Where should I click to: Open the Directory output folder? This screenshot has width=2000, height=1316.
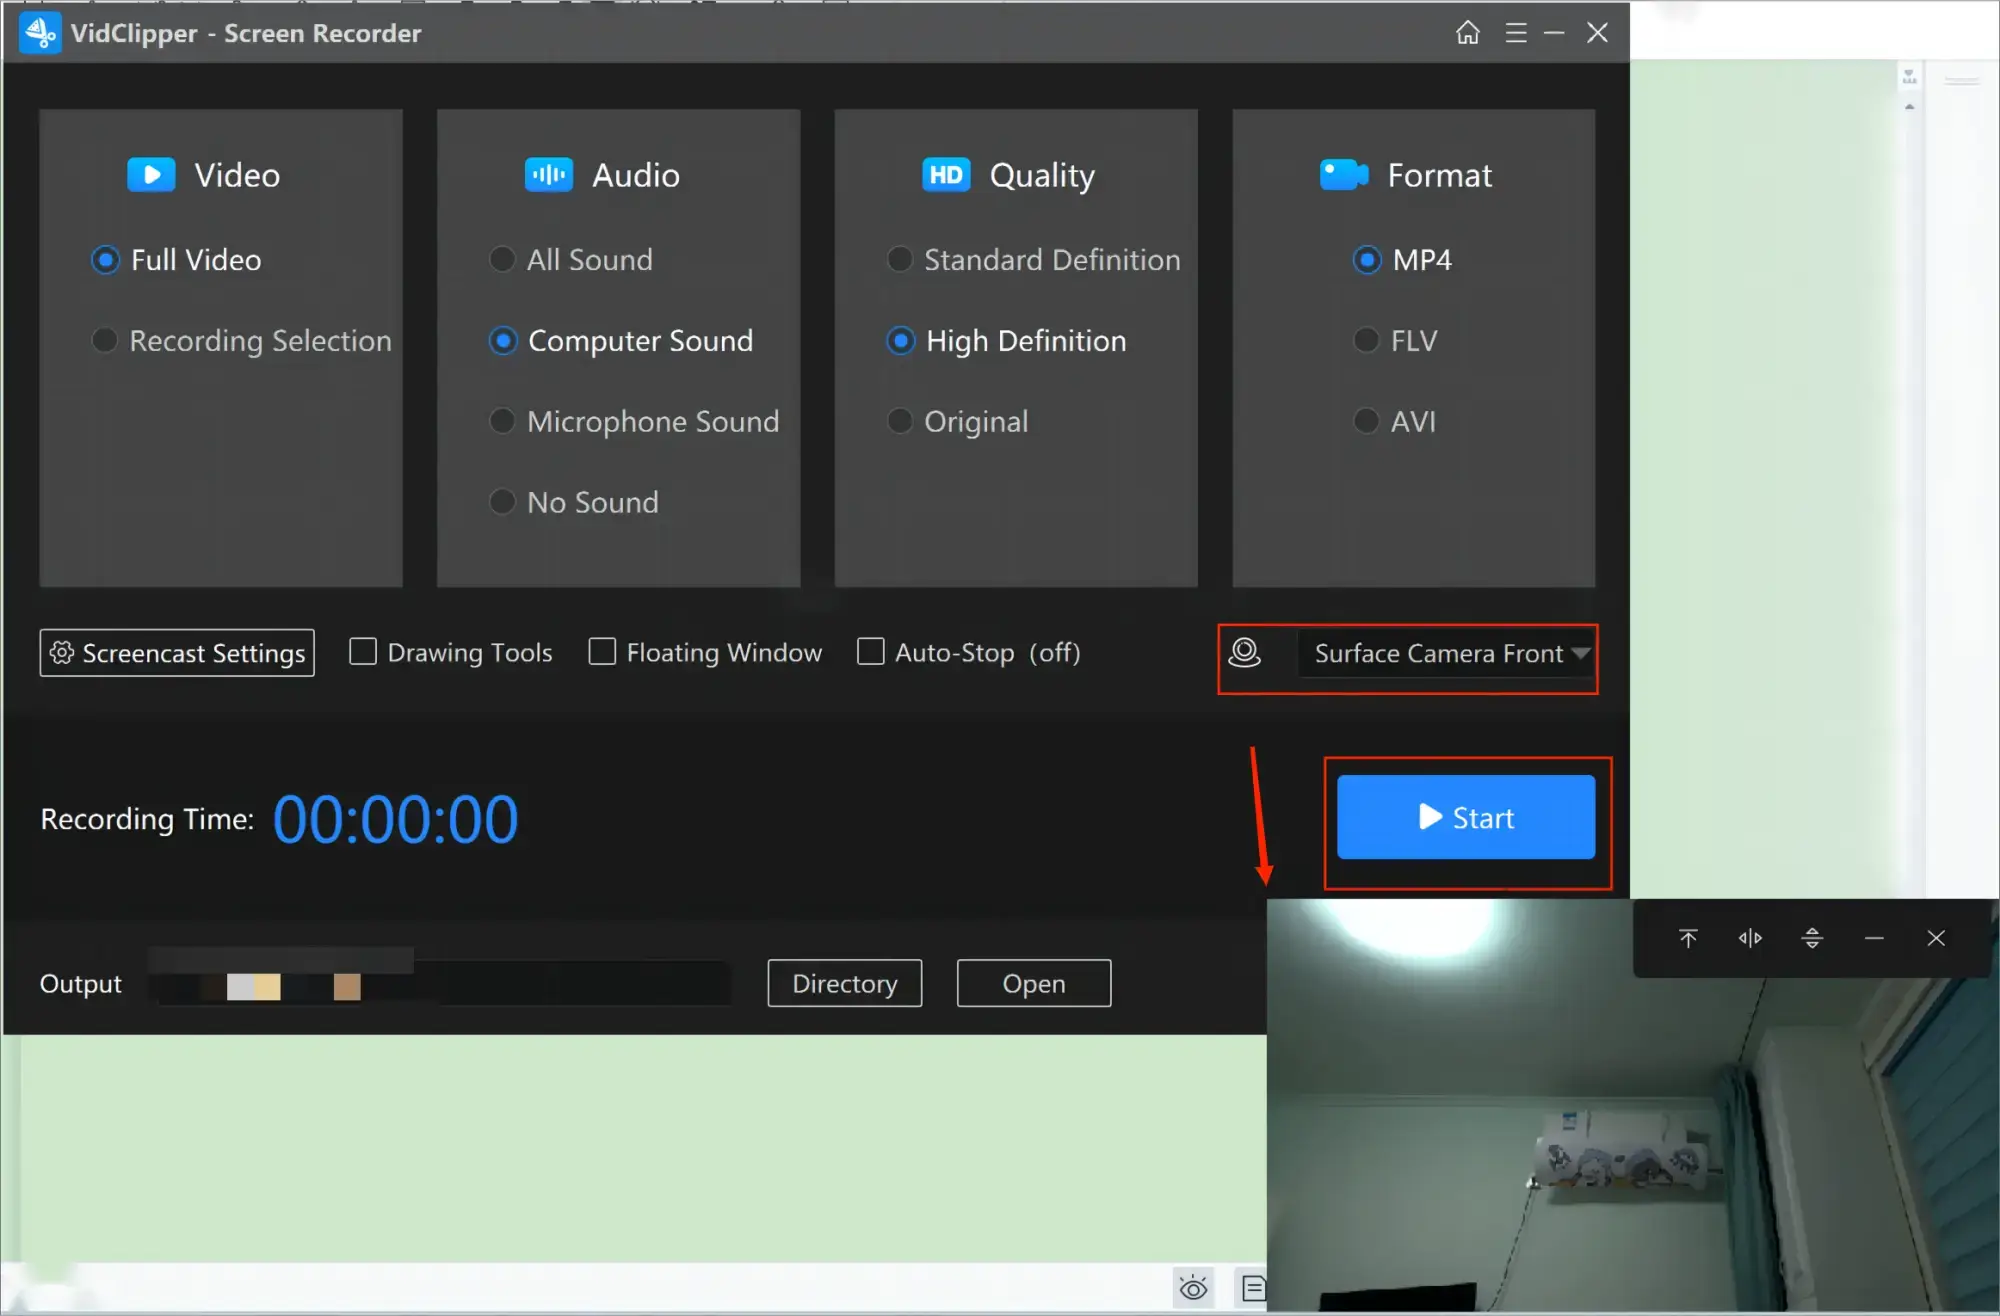click(844, 984)
